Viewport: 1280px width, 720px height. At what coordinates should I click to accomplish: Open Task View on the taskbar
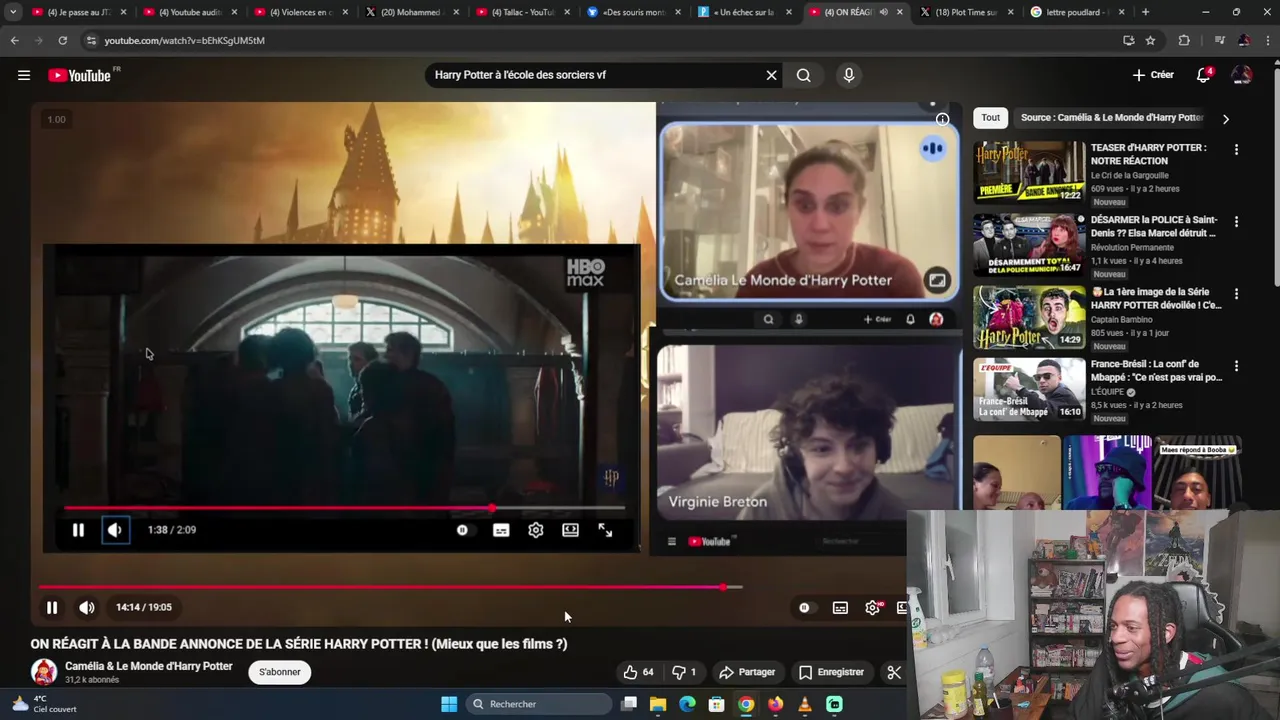click(629, 704)
